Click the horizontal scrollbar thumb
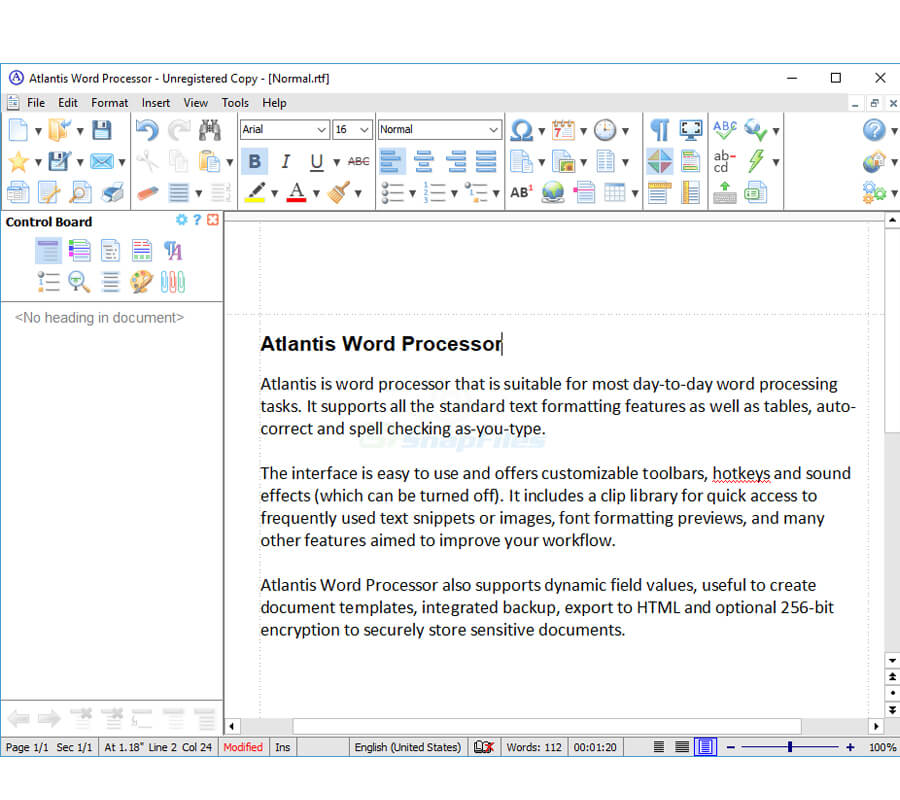This screenshot has width=900, height=800. [546, 726]
